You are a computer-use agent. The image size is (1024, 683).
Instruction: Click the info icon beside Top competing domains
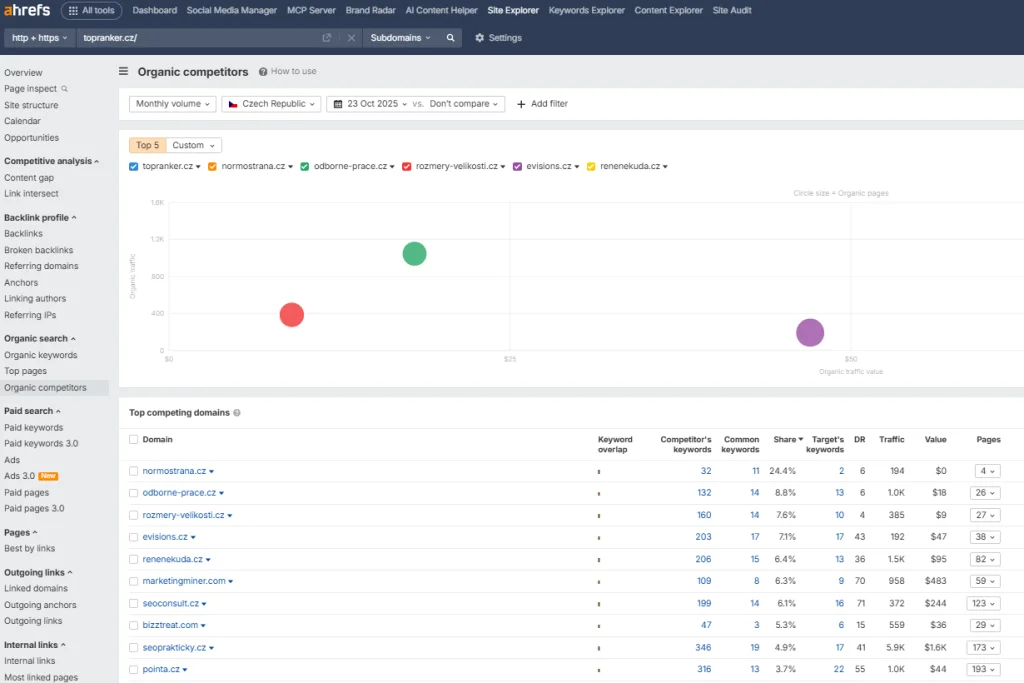237,413
